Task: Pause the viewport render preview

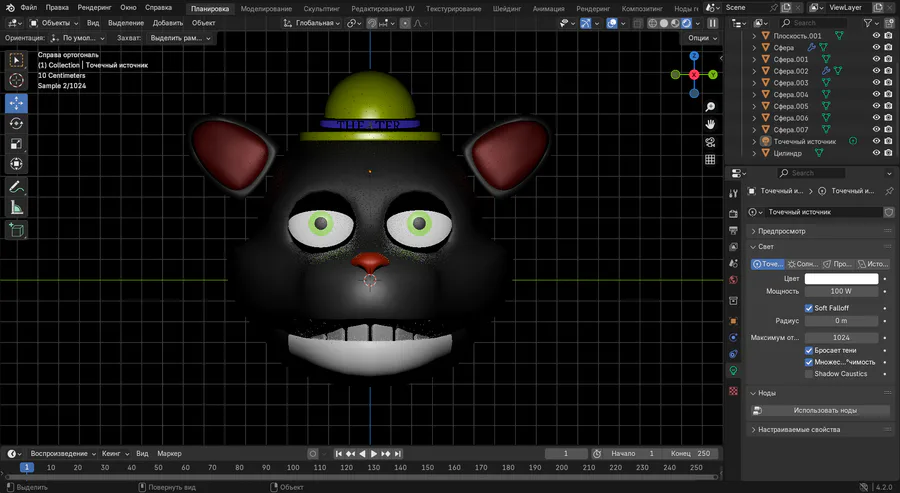Action: 712,24
